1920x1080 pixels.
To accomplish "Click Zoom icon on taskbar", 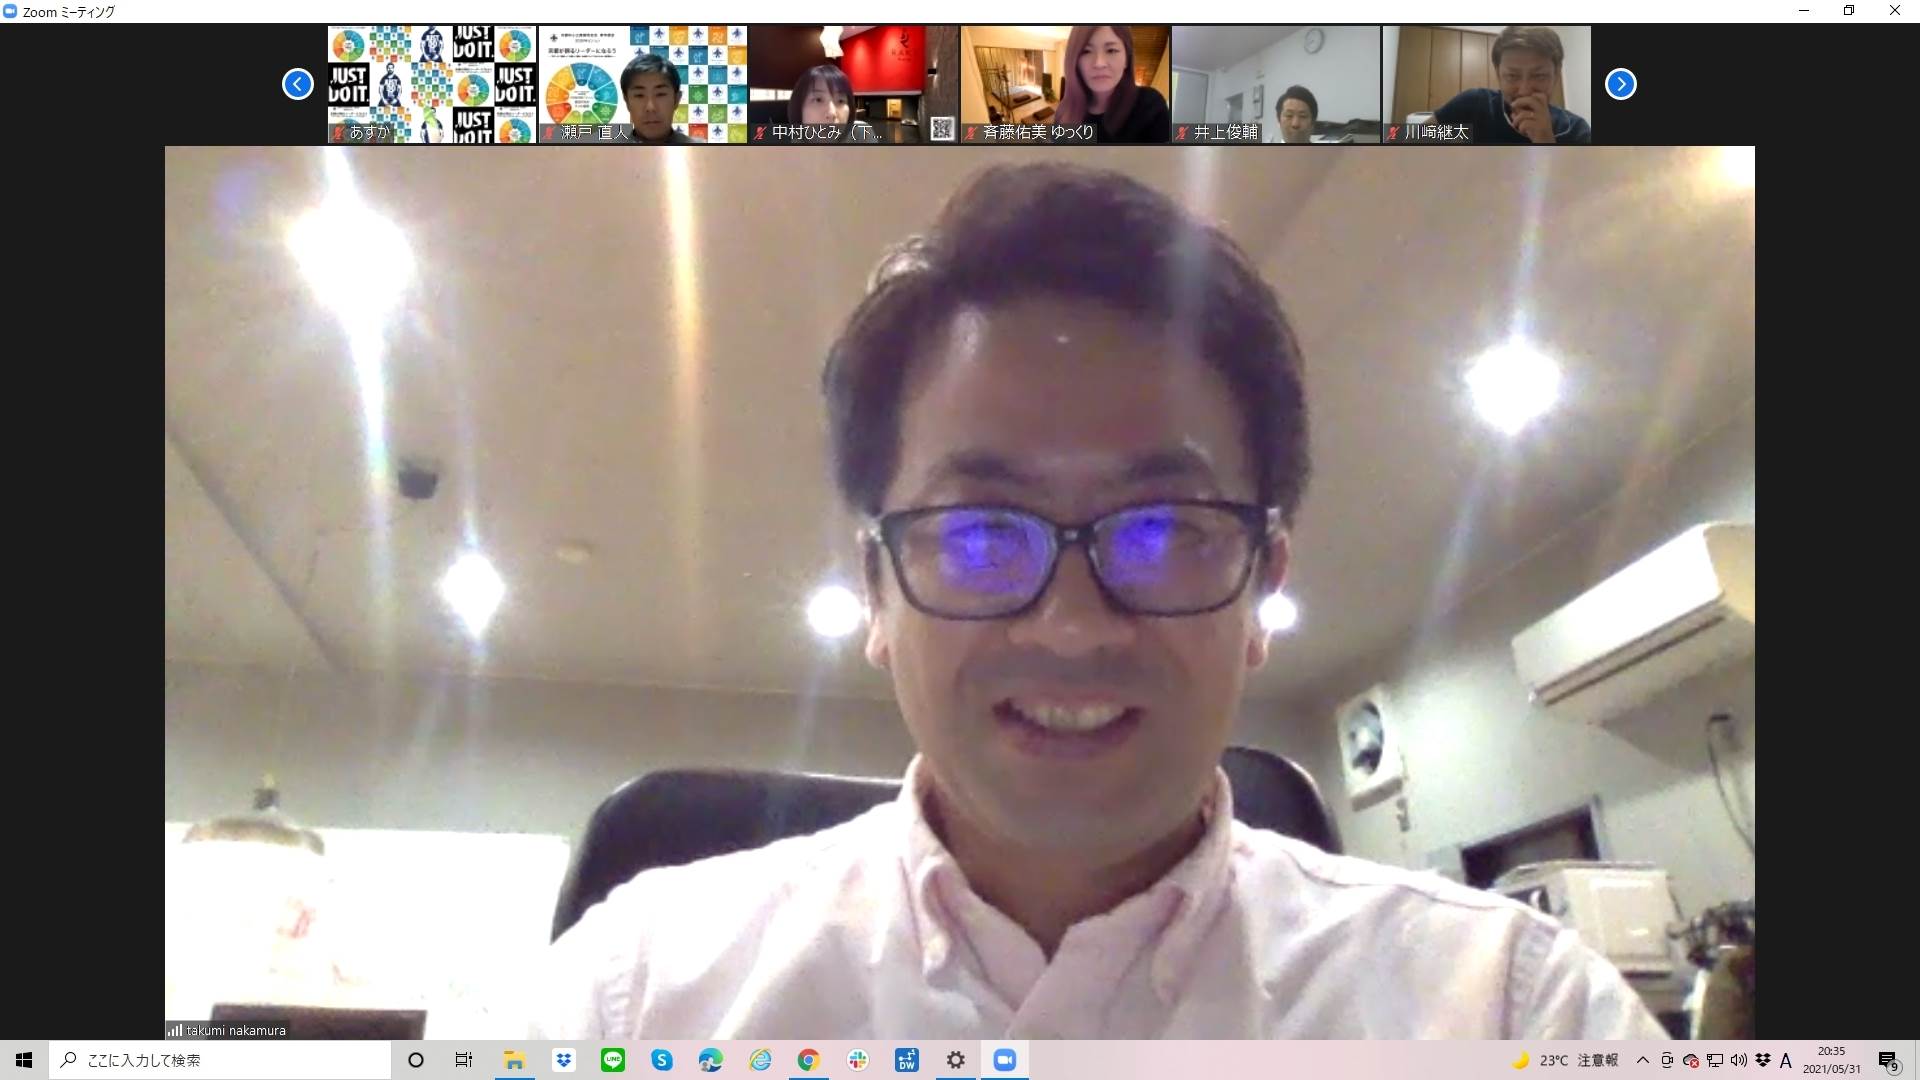I will 1005,1060.
